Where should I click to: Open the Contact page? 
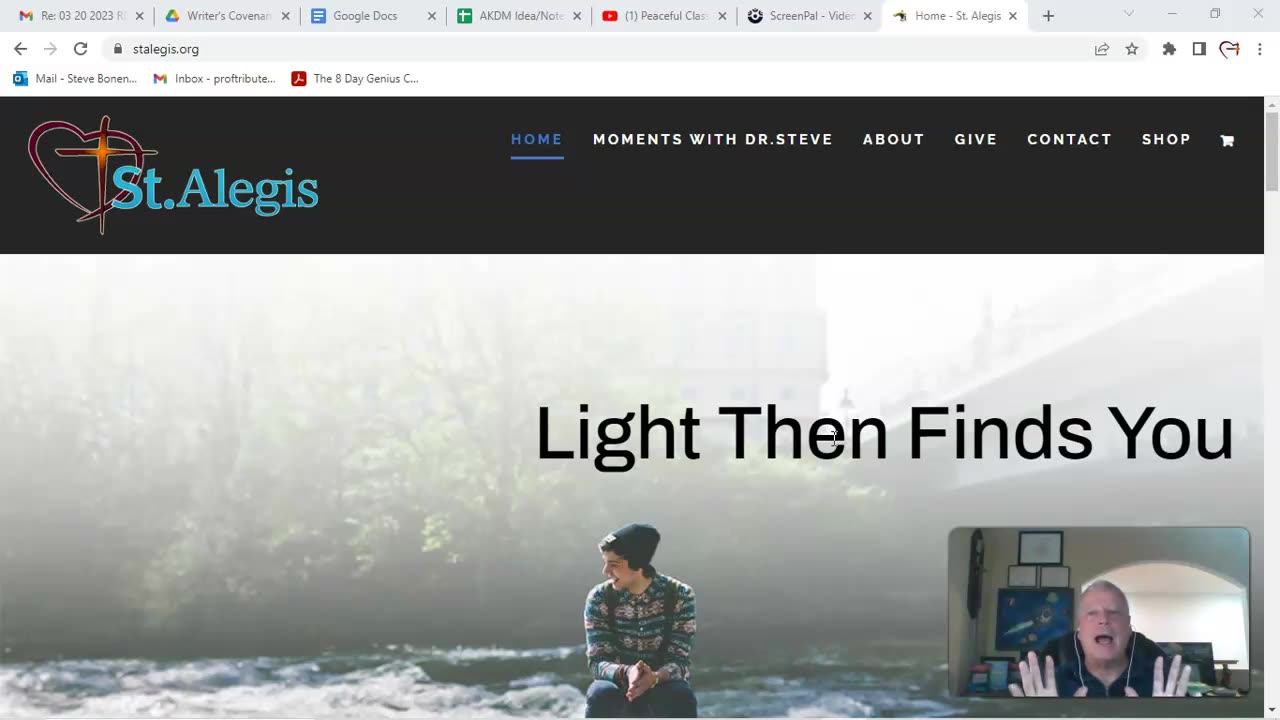point(1069,139)
